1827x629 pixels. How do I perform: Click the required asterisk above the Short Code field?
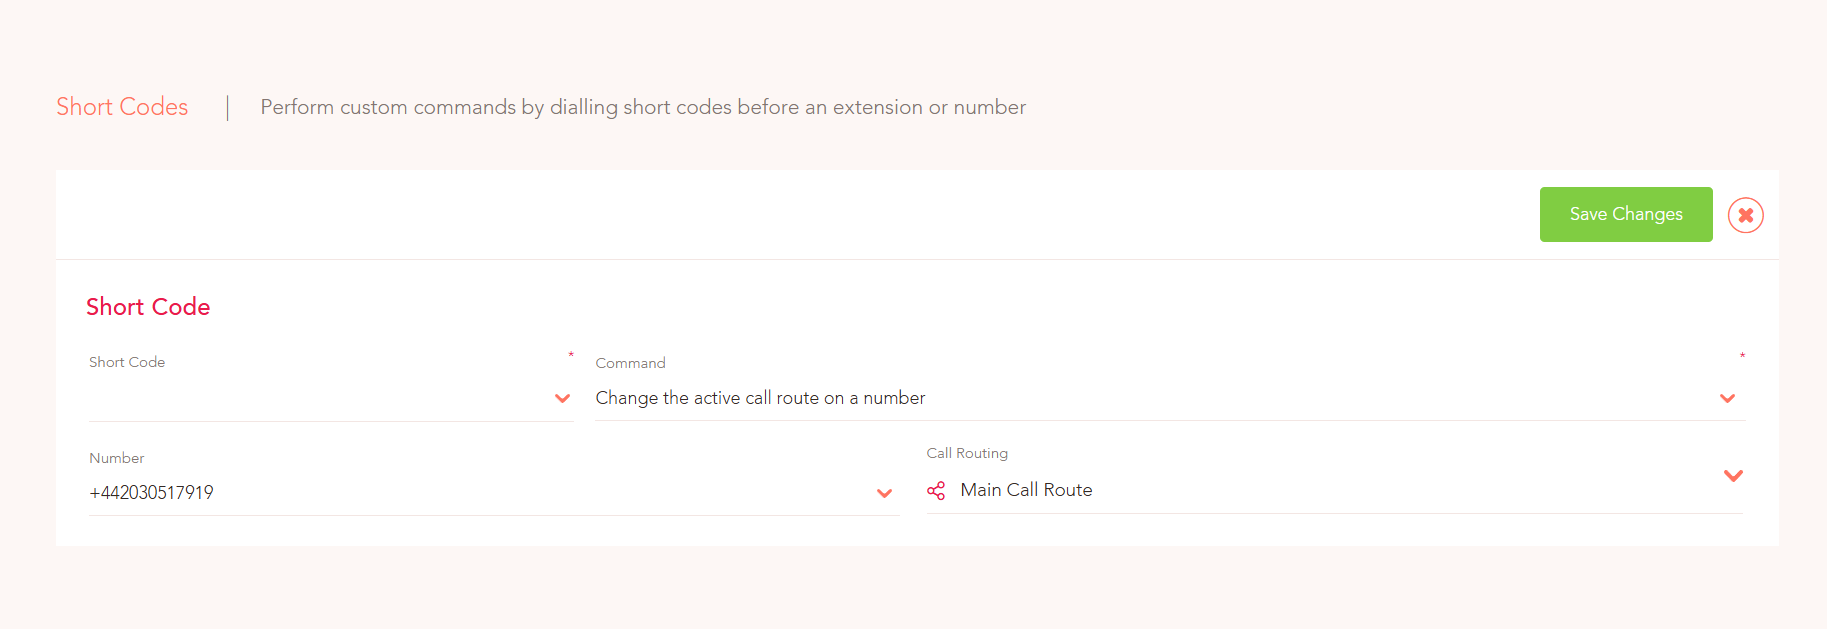click(571, 355)
